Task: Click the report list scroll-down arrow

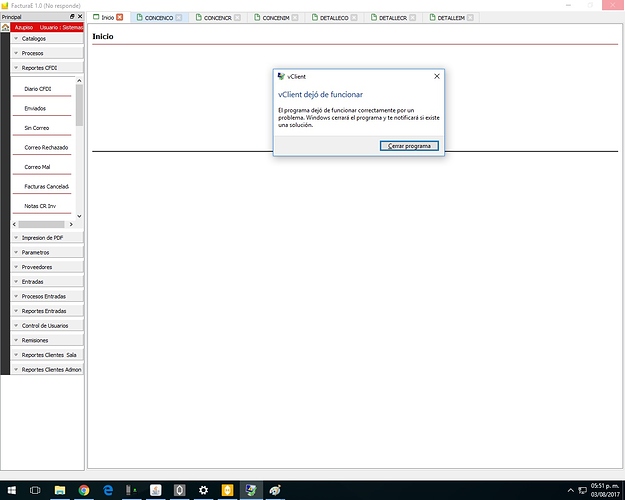Action: click(79, 216)
